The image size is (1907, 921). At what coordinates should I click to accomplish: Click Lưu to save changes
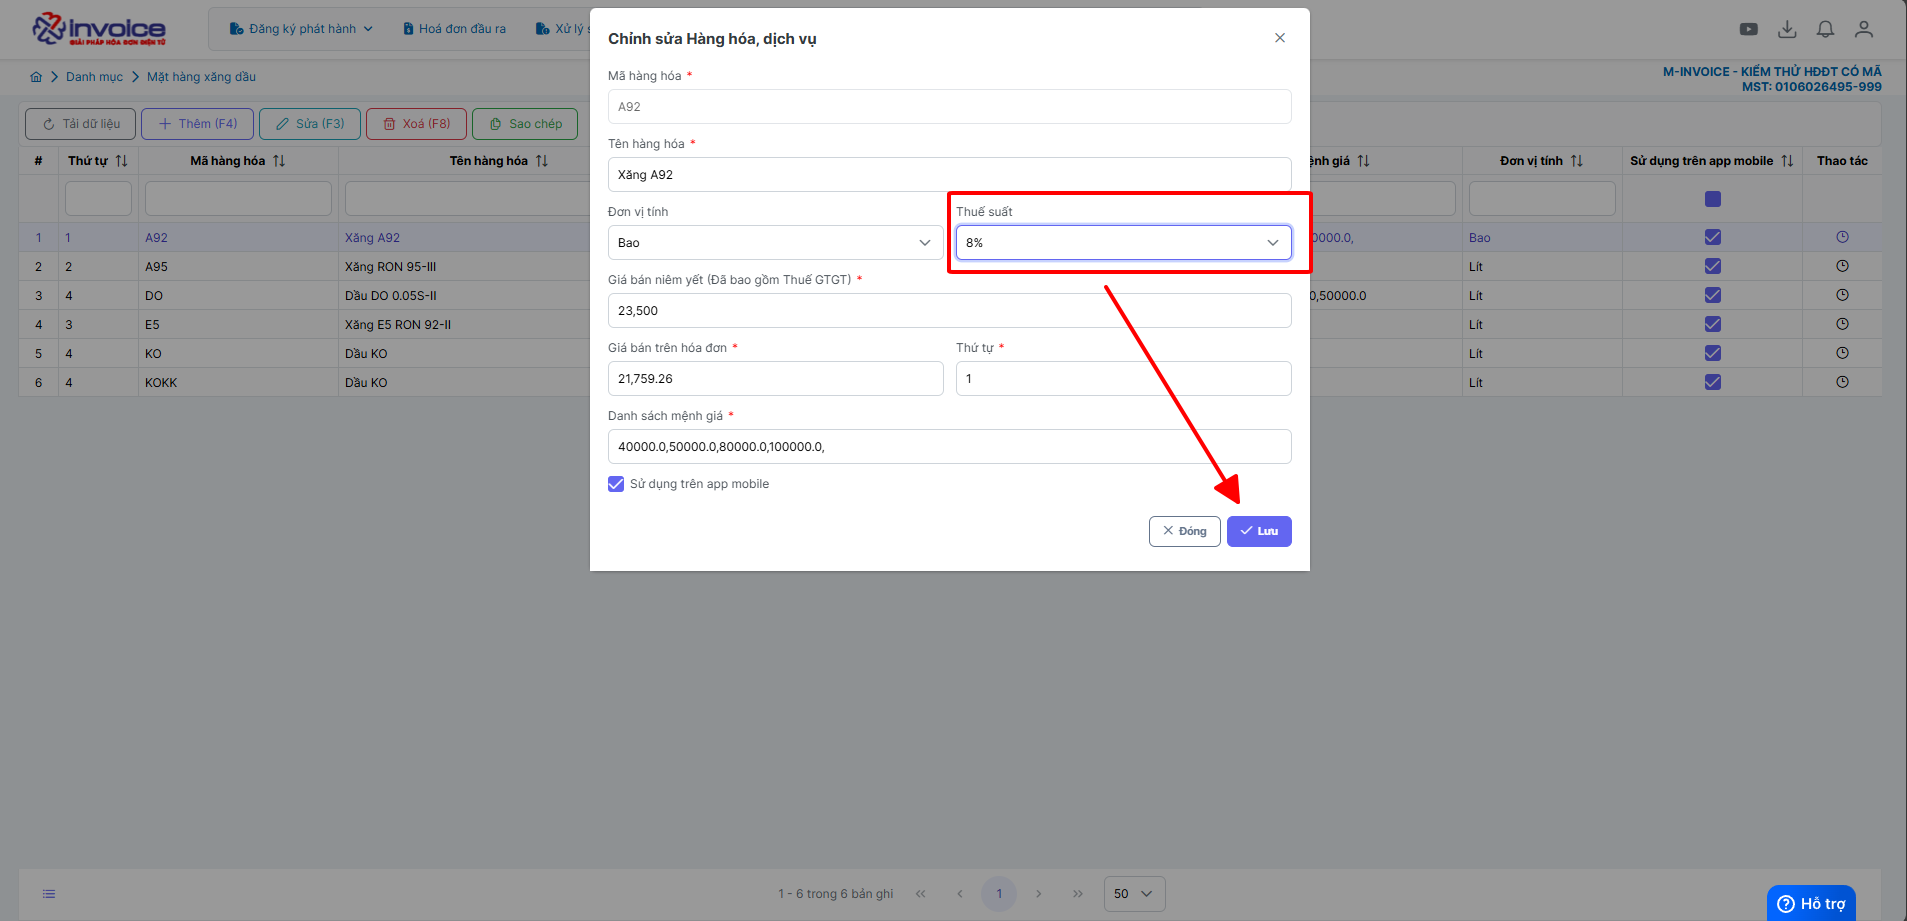tap(1259, 531)
